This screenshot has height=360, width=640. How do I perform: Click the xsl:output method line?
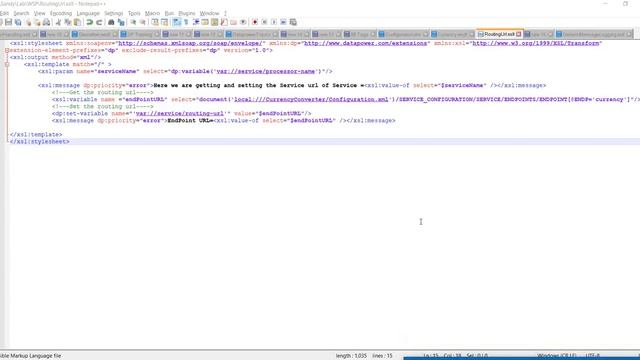[x=55, y=58]
